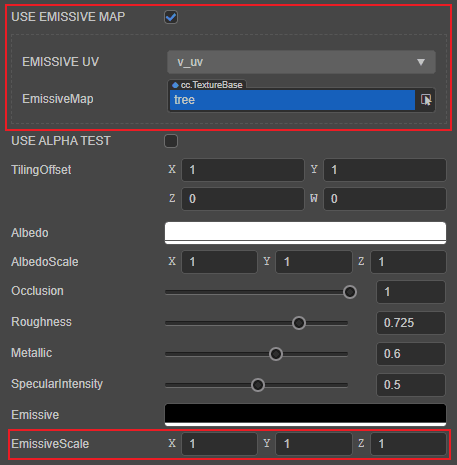Click the AlbedoScale Z input field
This screenshot has width=457, height=465.
coord(408,262)
